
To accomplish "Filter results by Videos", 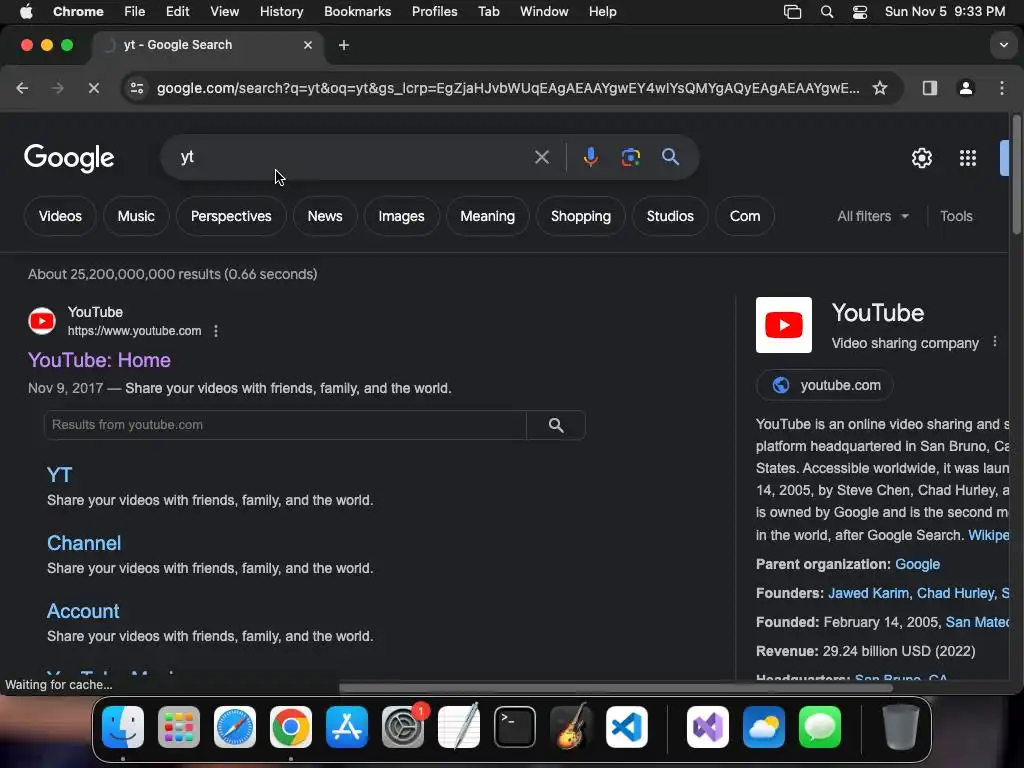I will tap(60, 216).
